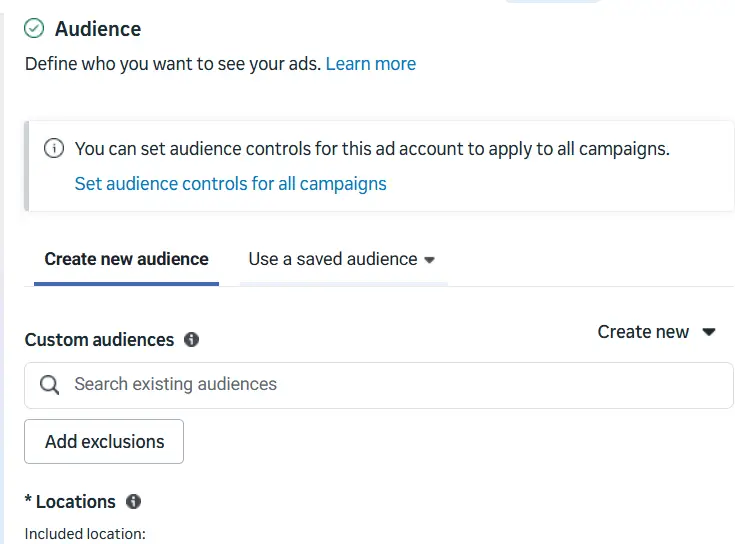Image resolution: width=735 pixels, height=544 pixels.
Task: Open the Learn more link
Action: 370,64
